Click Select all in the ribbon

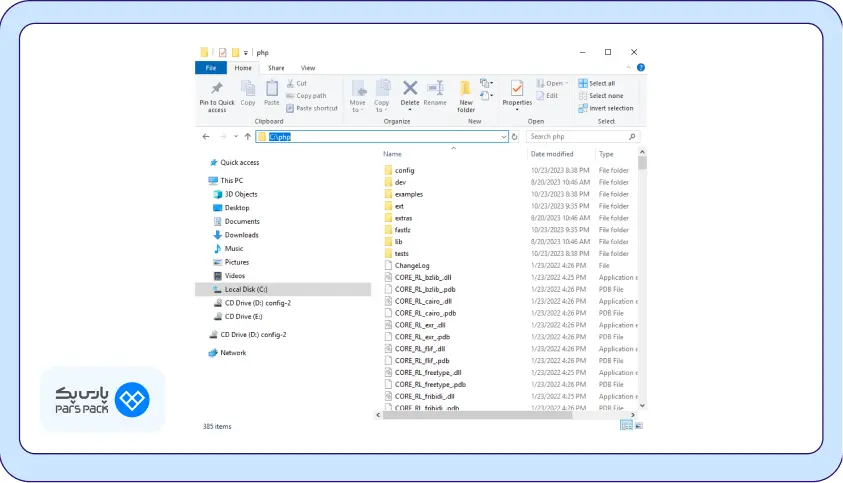tap(597, 83)
